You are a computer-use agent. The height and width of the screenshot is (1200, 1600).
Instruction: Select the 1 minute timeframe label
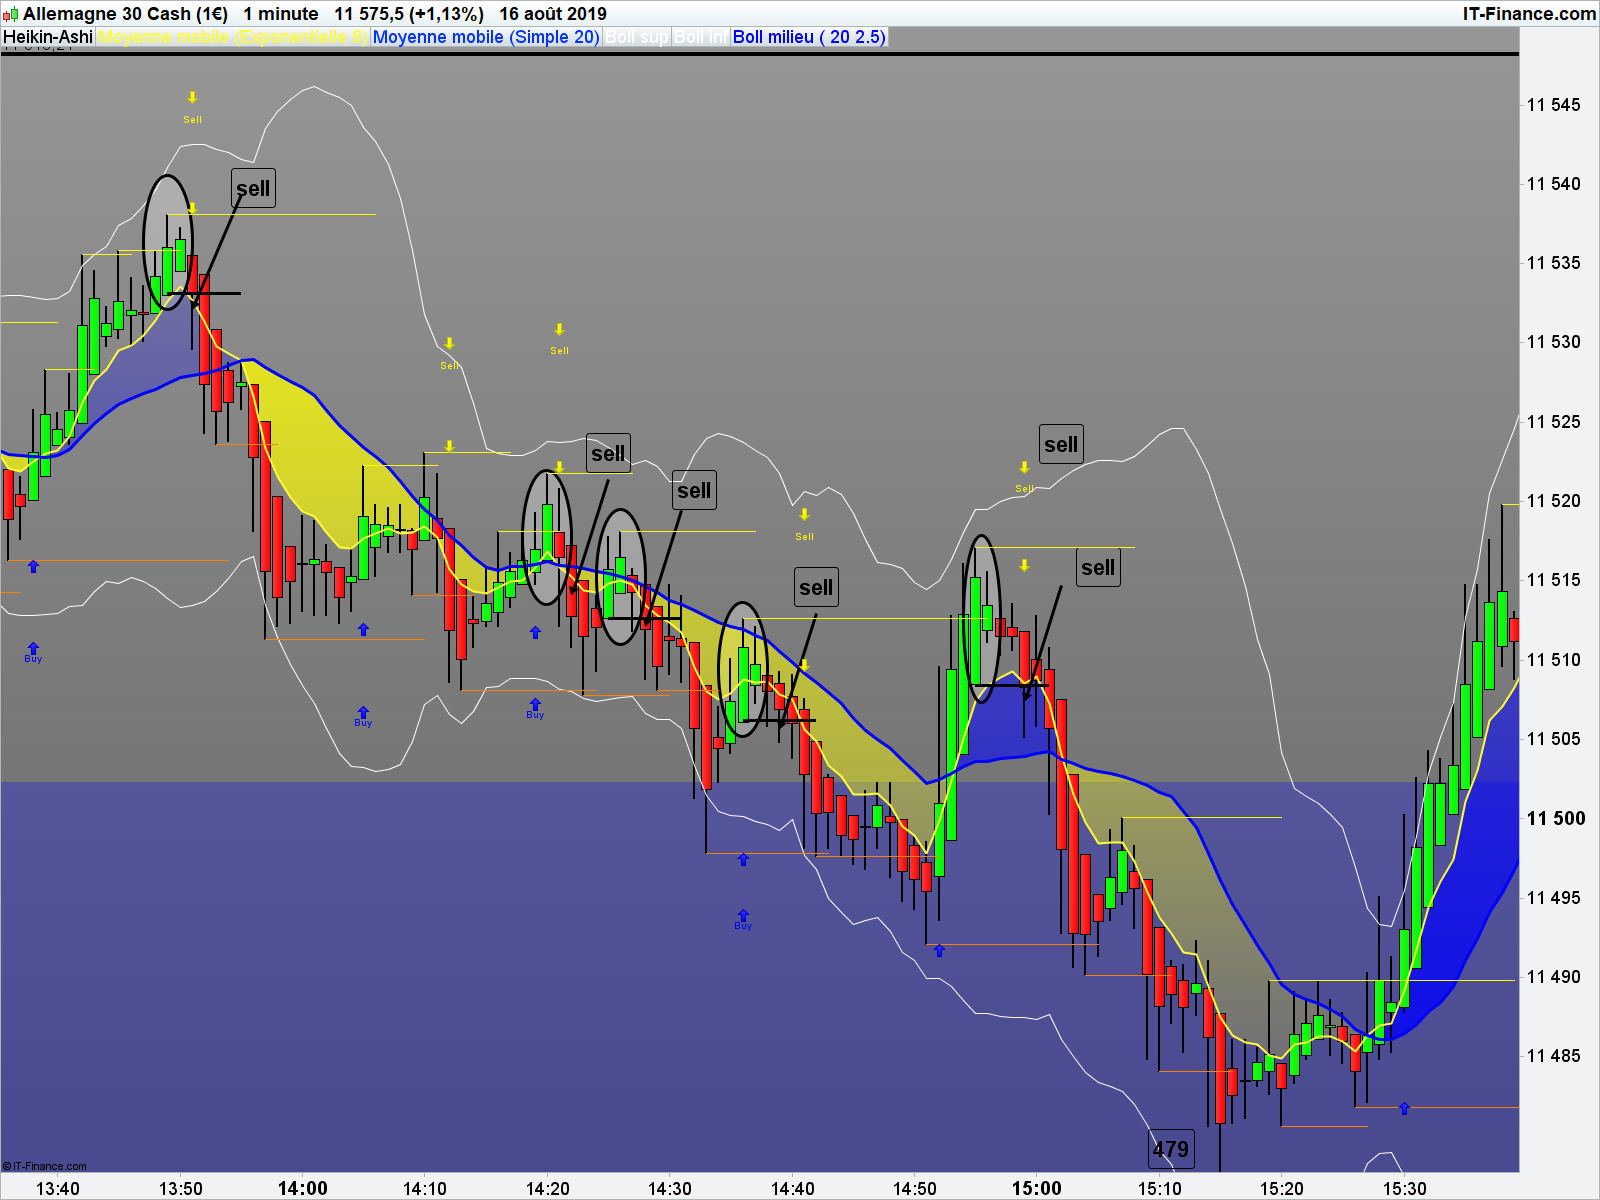tap(281, 14)
